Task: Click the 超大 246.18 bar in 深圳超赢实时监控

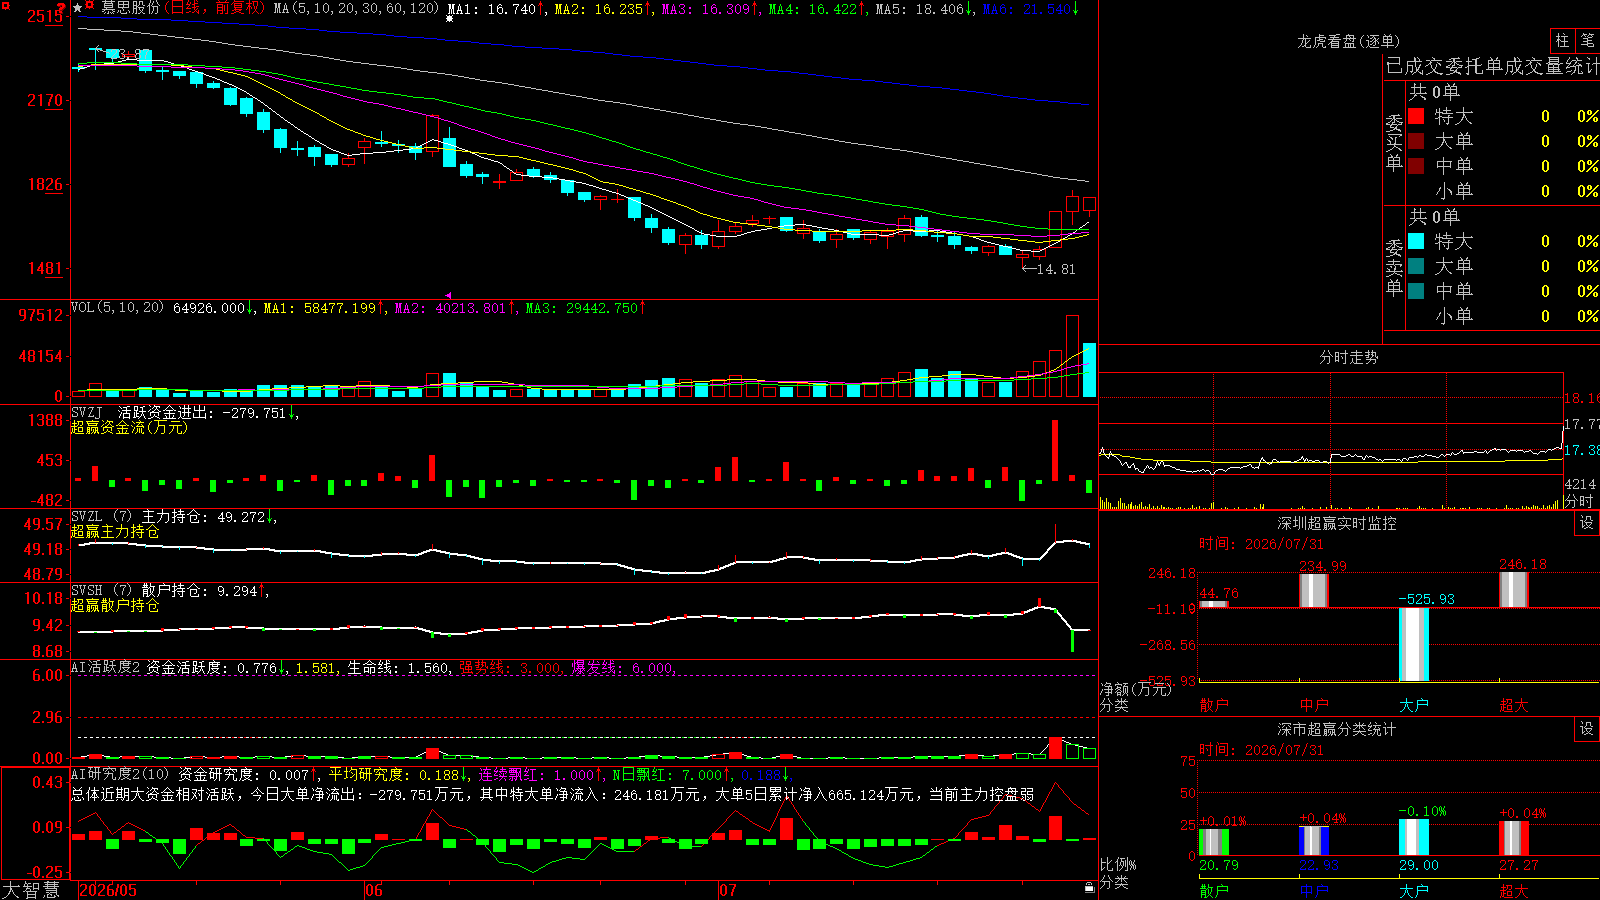Action: (x=1514, y=590)
